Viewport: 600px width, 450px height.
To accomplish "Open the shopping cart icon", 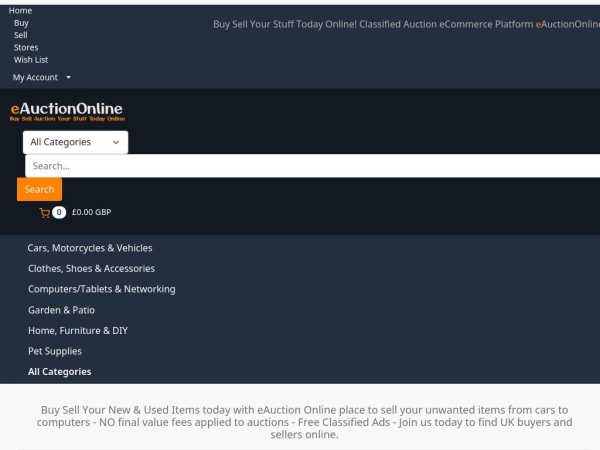I will pos(44,213).
